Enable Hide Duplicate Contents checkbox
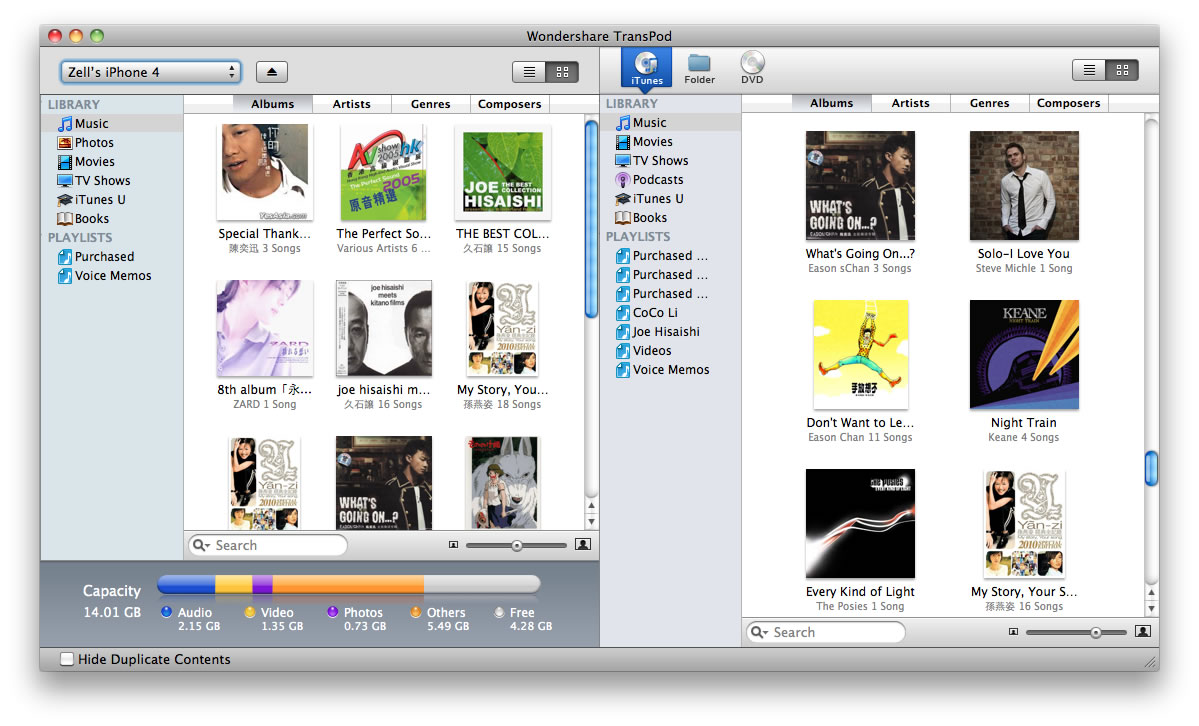Screen dimensions: 1199x726 67,659
